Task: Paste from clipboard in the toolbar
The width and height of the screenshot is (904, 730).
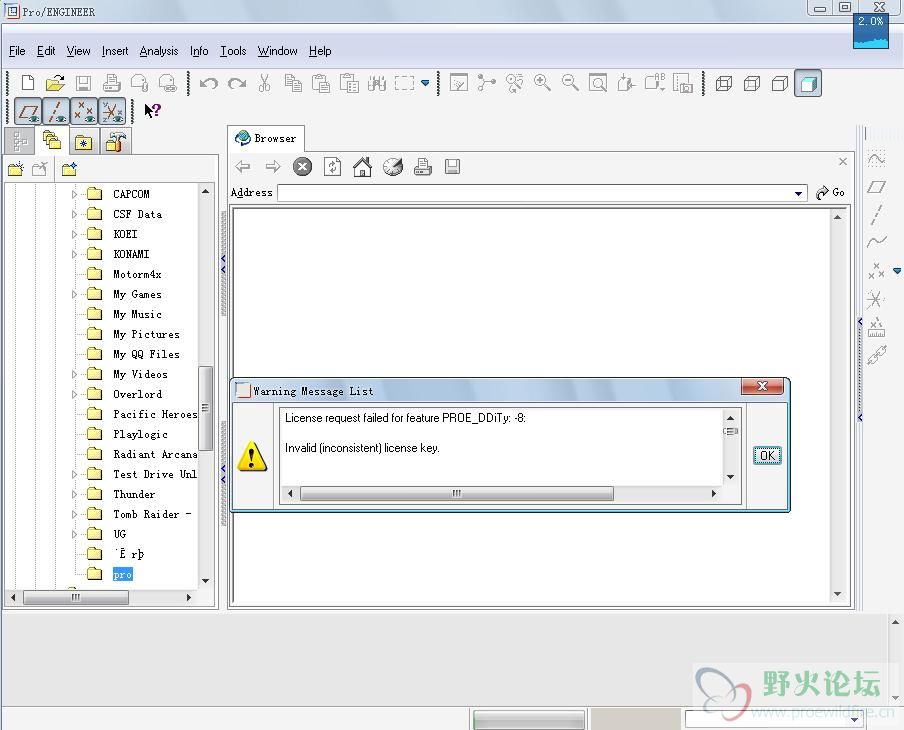Action: (x=321, y=83)
